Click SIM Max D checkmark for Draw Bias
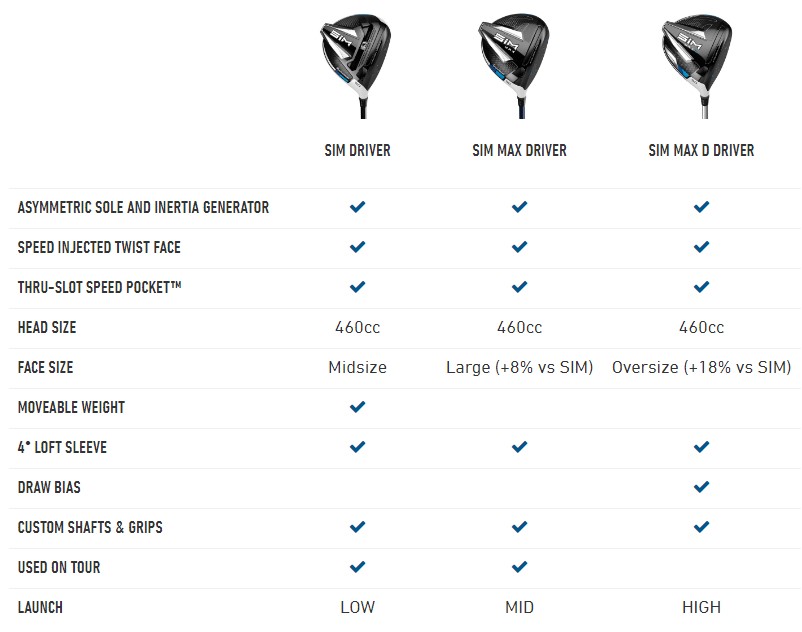 tap(701, 487)
